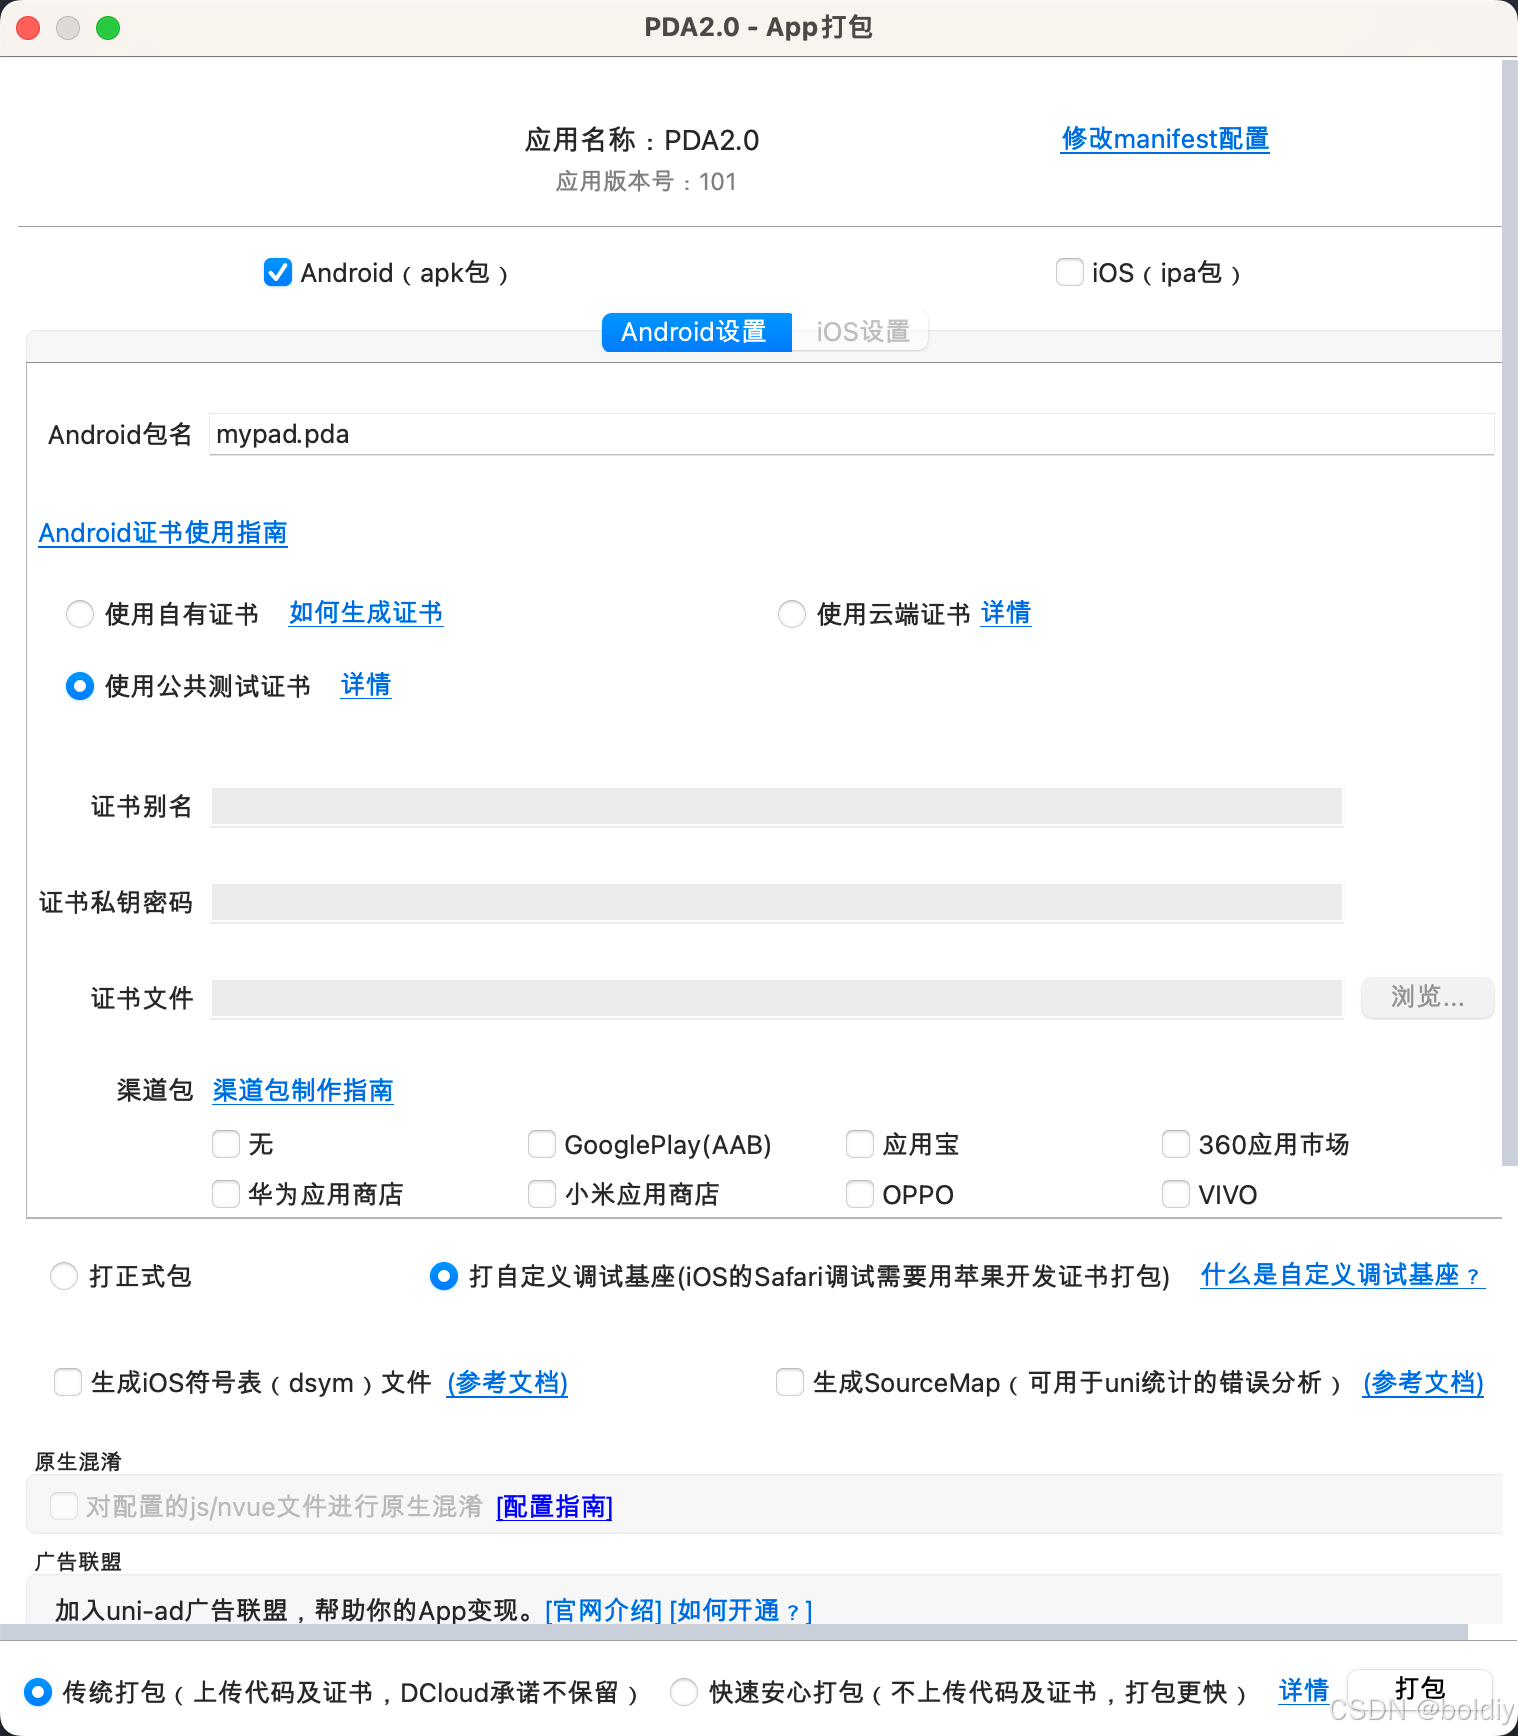Check 生成iOS符号表 (dsym) 文件 checkbox
The width and height of the screenshot is (1518, 1736).
point(68,1382)
